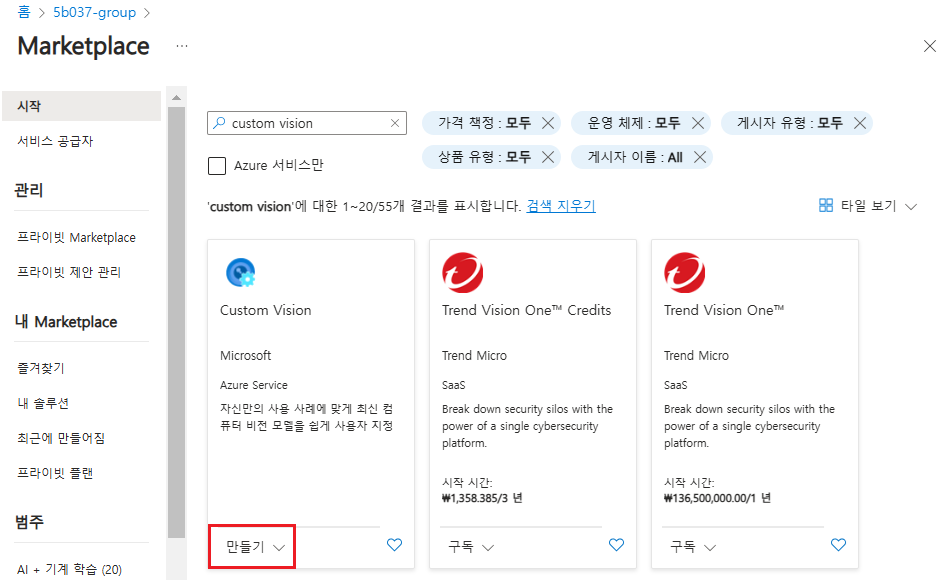Open the 타일 보기 view dropdown

(x=911, y=206)
